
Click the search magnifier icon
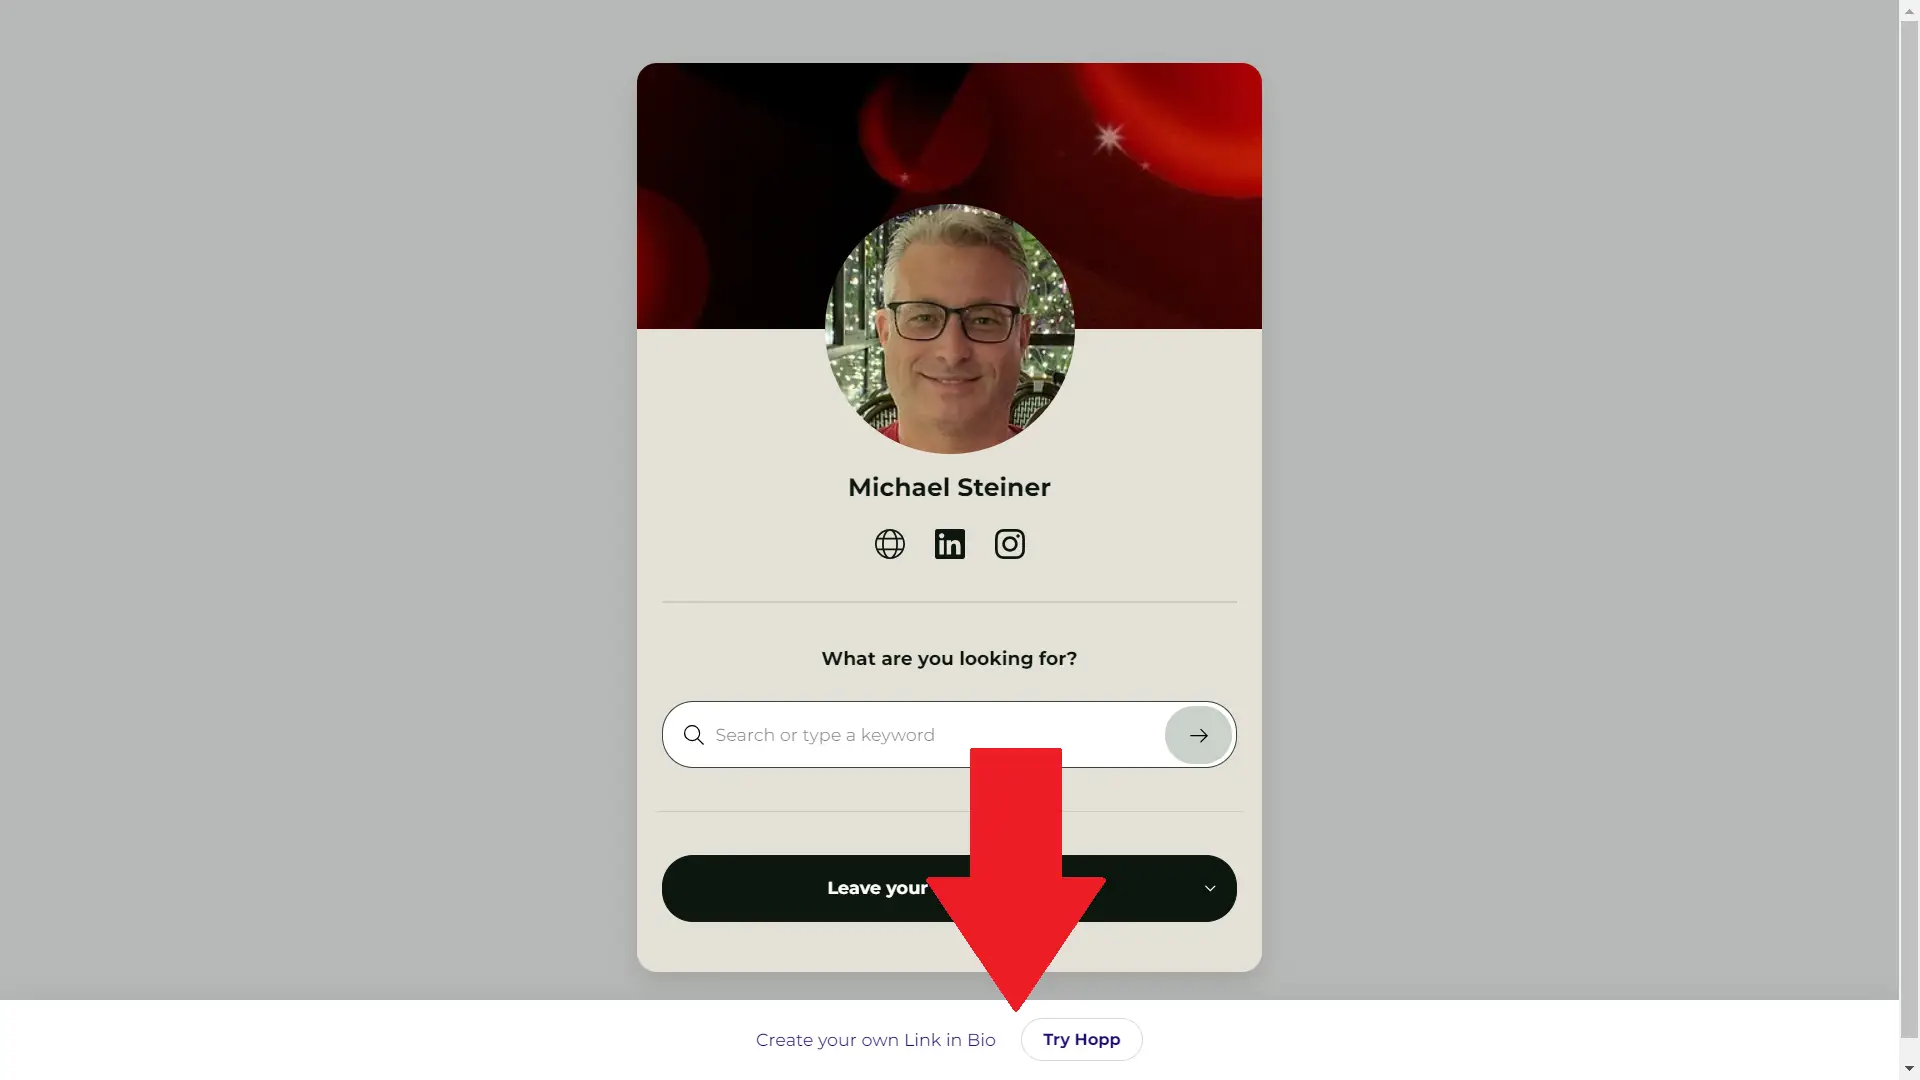click(694, 735)
